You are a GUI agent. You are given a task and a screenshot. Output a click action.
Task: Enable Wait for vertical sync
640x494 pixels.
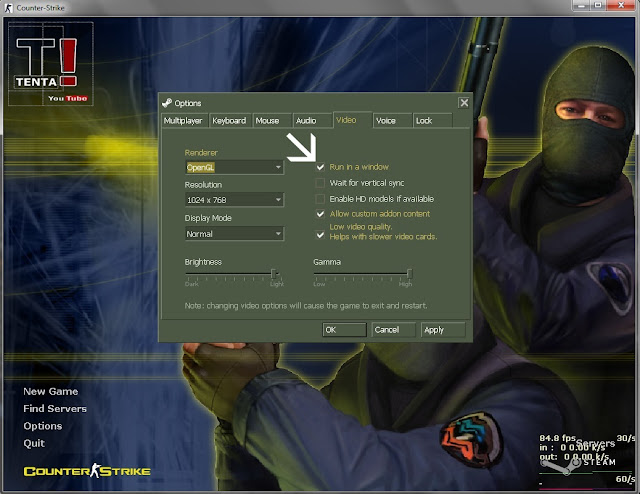coord(320,183)
